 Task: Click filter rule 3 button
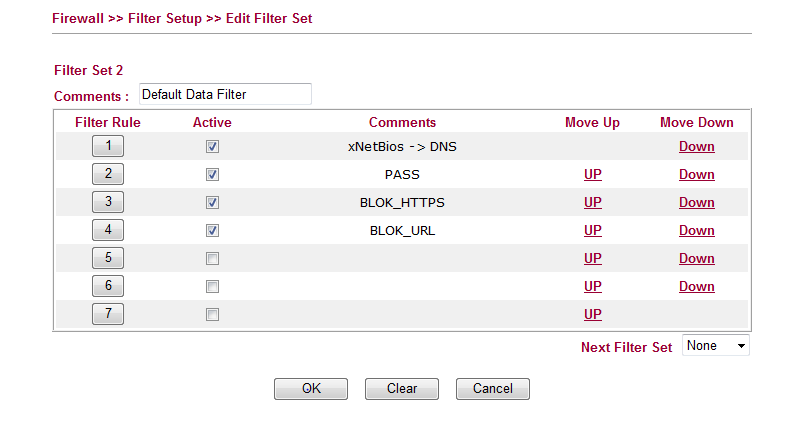coord(108,202)
